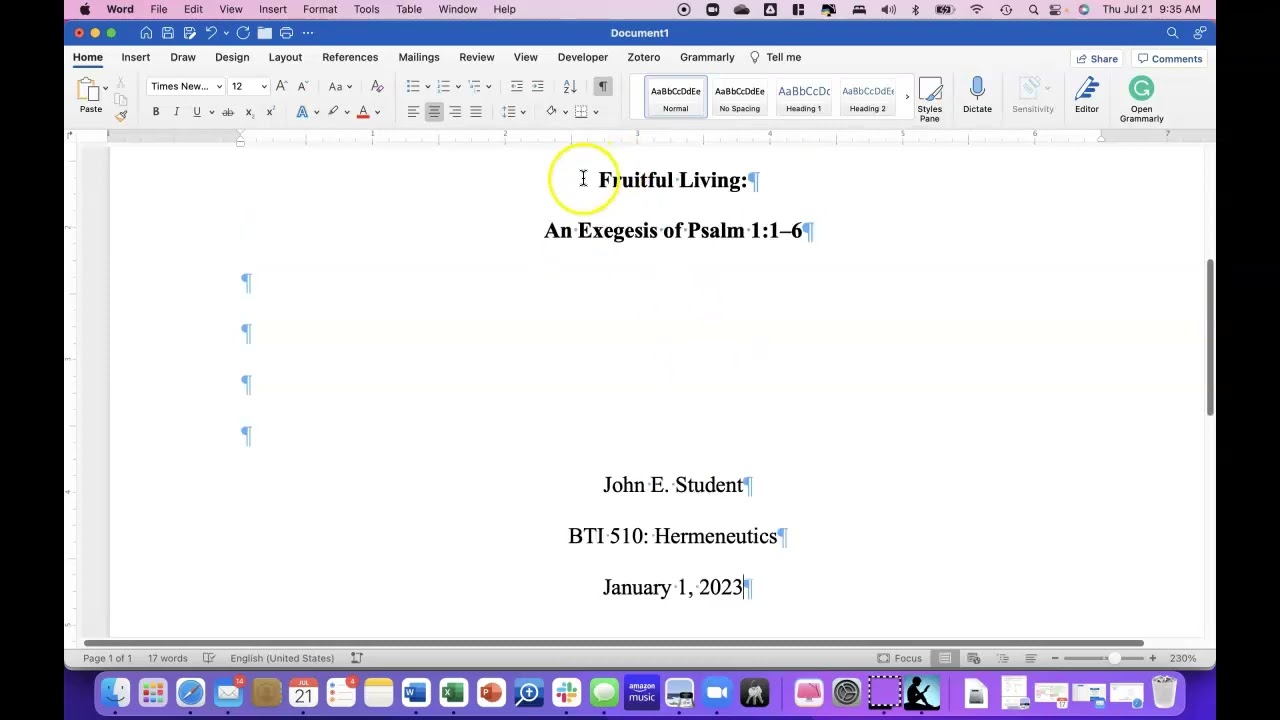Click the 17 words count in status bar
This screenshot has width=1280, height=720.
pos(167,658)
